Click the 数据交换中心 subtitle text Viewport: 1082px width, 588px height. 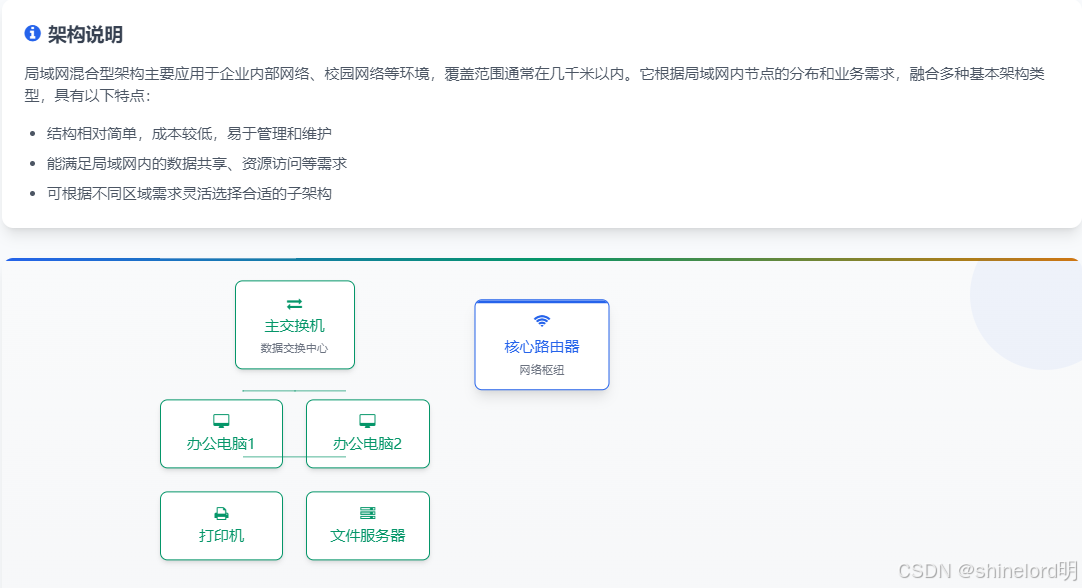(x=294, y=349)
